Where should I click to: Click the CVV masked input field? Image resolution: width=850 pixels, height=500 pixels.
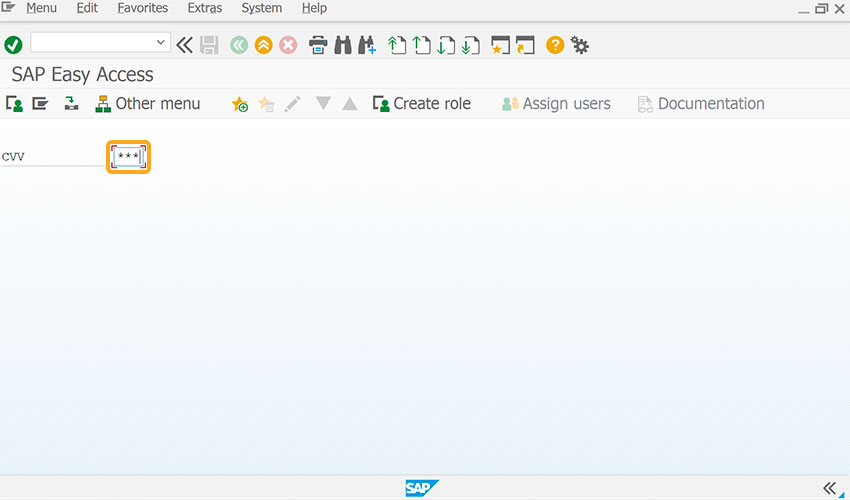click(128, 157)
